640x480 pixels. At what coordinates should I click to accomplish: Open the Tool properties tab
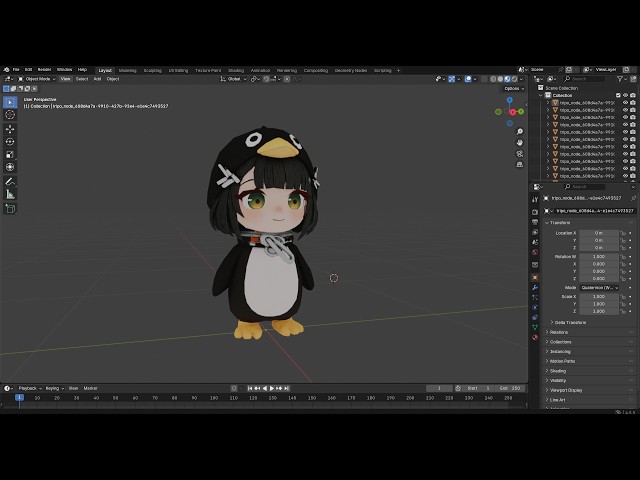pos(535,200)
